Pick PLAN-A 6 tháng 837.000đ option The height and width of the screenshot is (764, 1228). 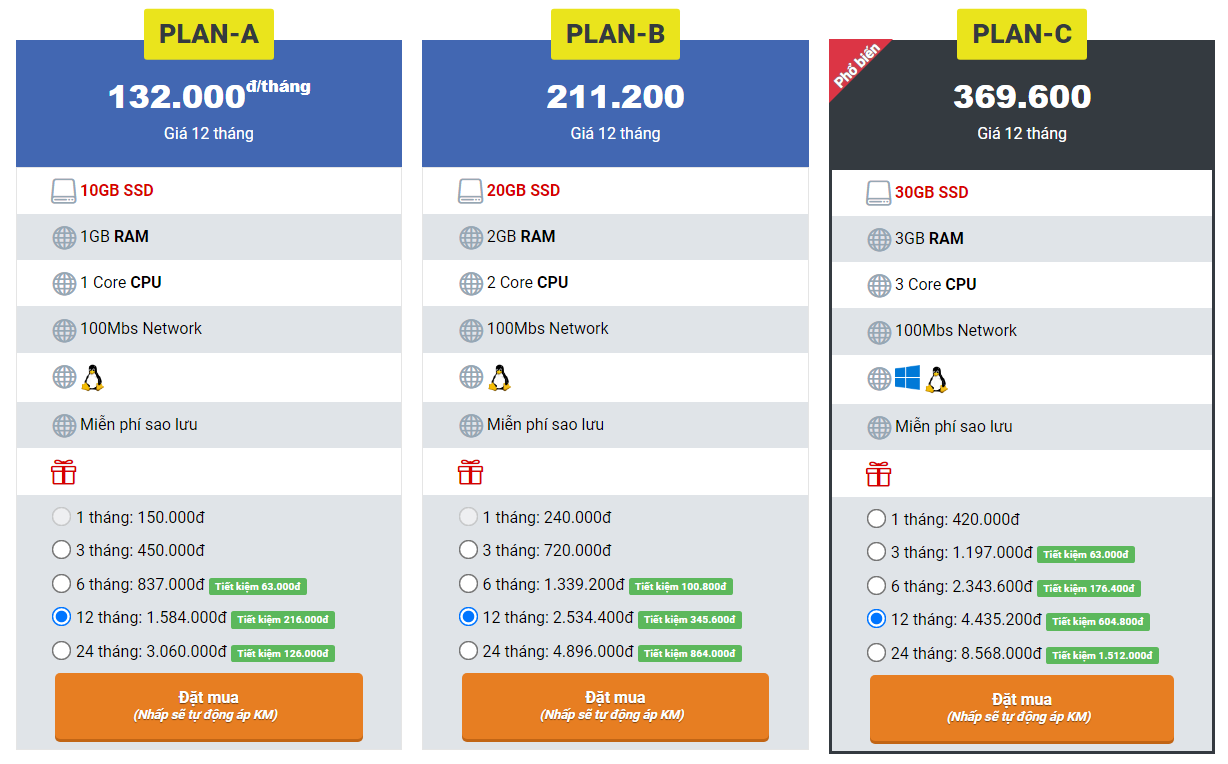[61, 584]
